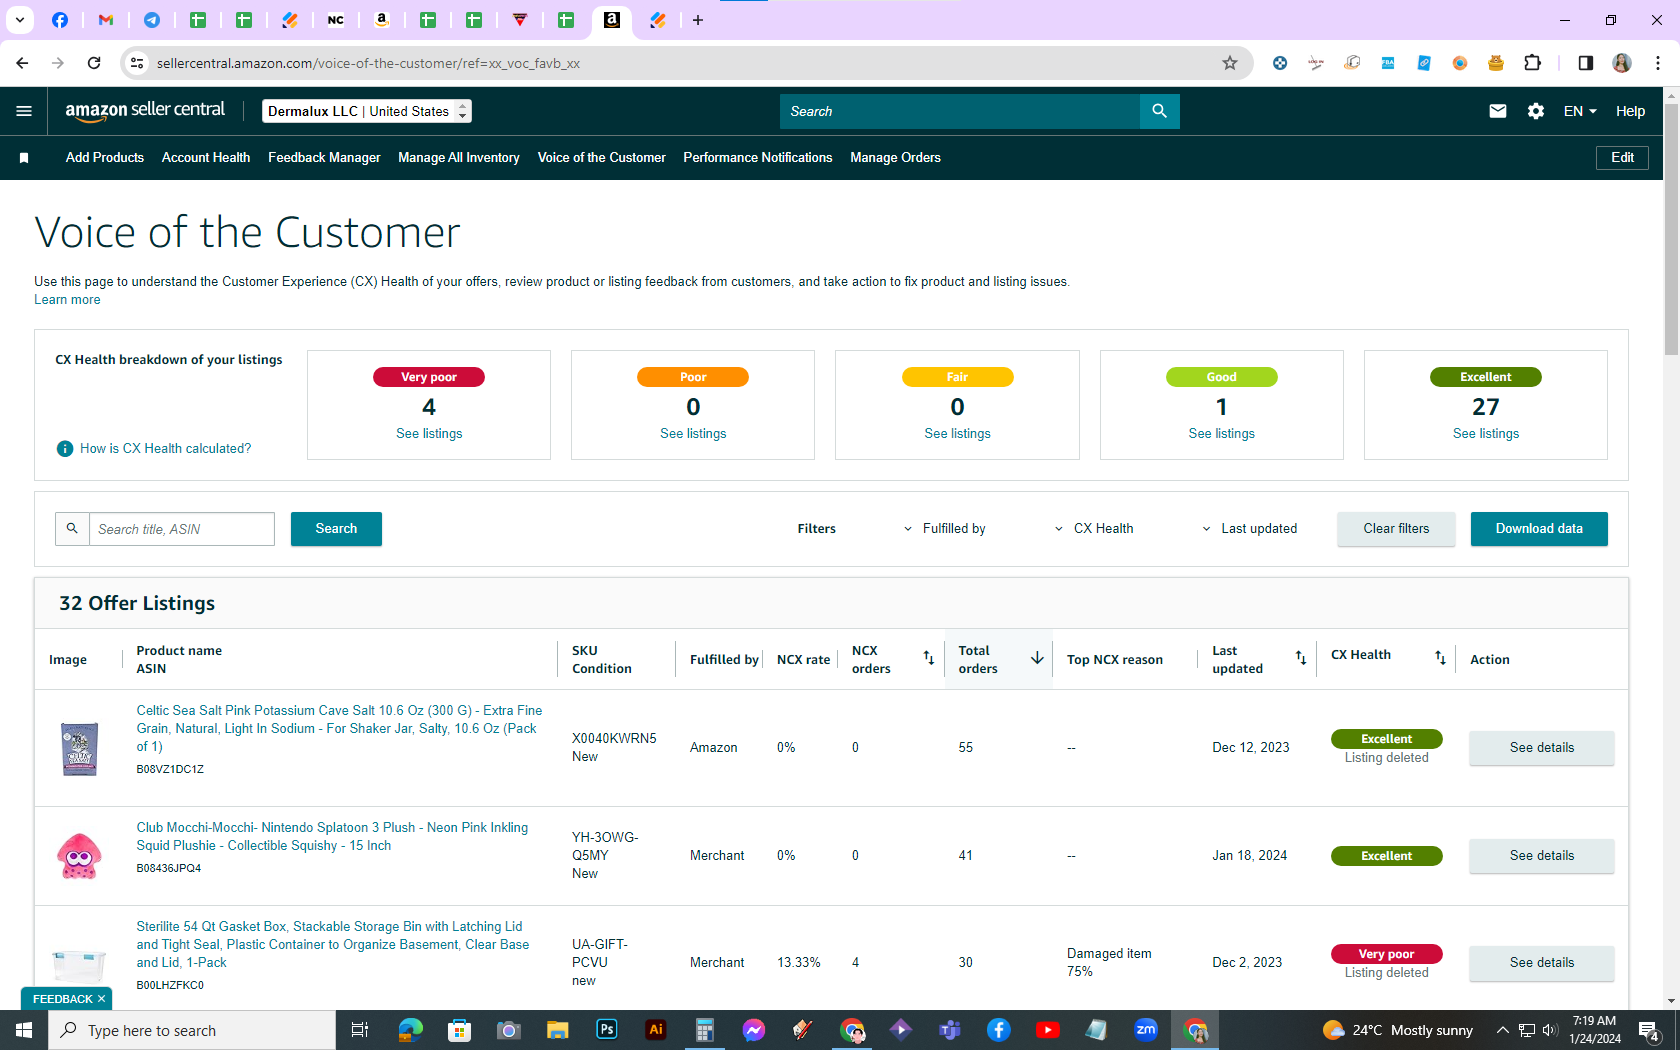
Task: Open the tab search dropdown arrow
Action: [19, 20]
